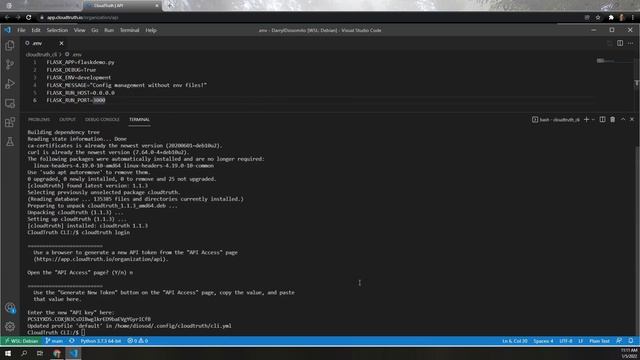Click cloudtruth_cli breadcrumb folder
The width and height of the screenshot is (640, 360).
coord(41,54)
